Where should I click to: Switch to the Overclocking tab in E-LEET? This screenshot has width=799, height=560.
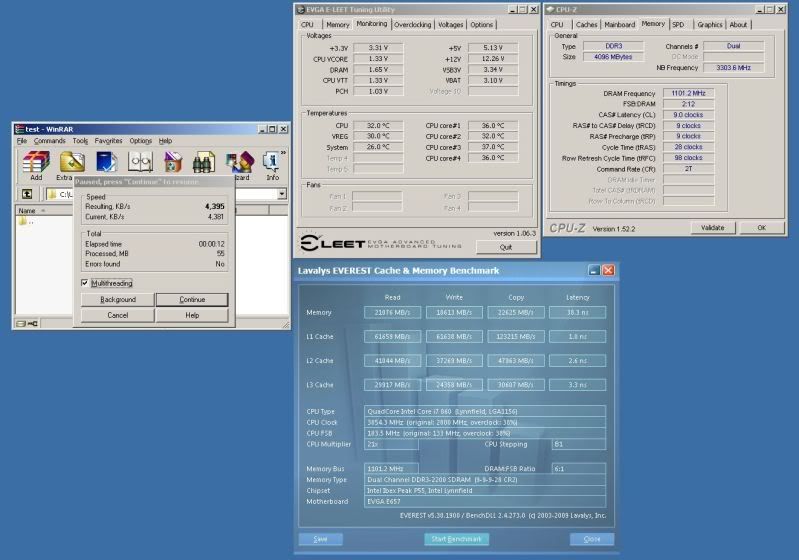click(x=412, y=24)
